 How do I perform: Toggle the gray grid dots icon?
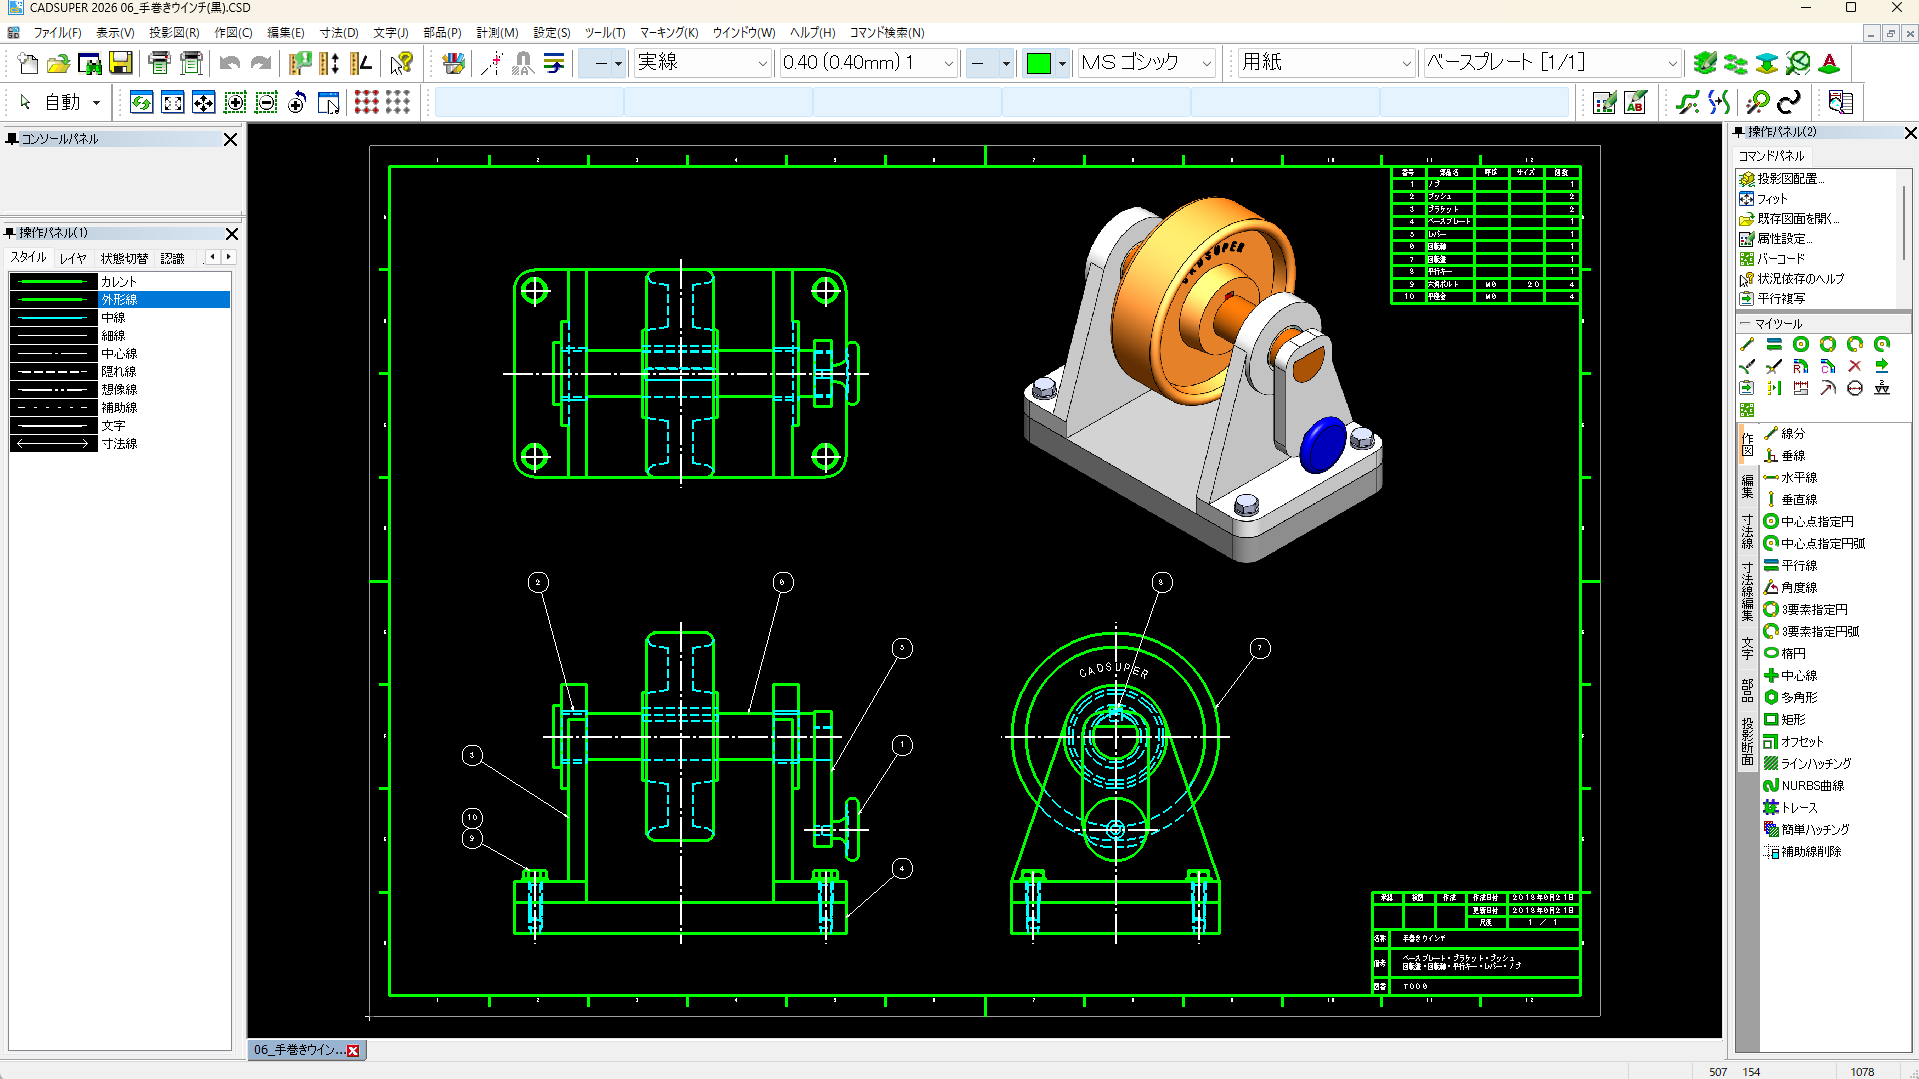[x=398, y=102]
